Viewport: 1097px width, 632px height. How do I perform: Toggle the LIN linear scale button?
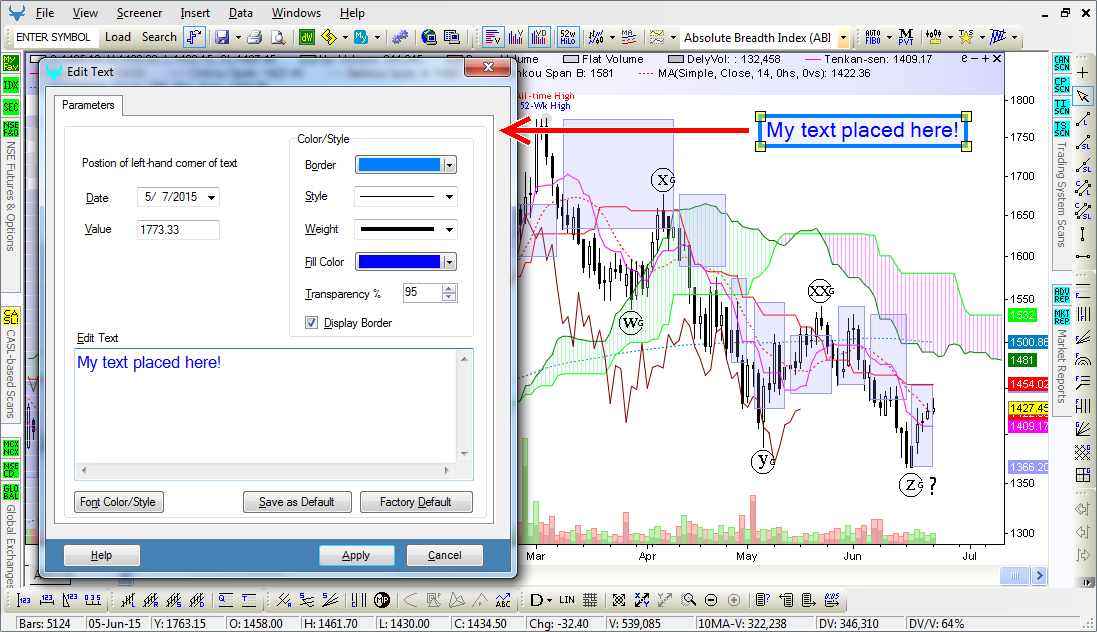567,600
